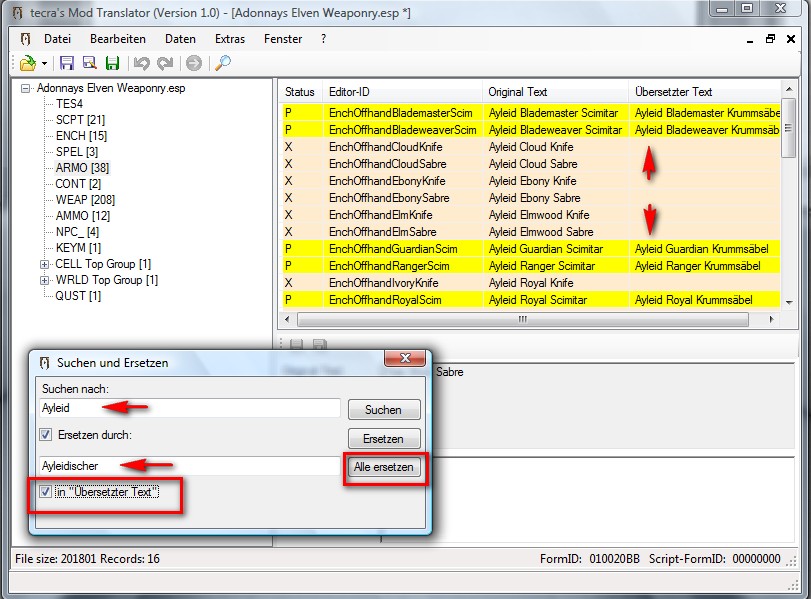The width and height of the screenshot is (811, 599).
Task: Open the Extras menu
Action: pyautogui.click(x=230, y=39)
